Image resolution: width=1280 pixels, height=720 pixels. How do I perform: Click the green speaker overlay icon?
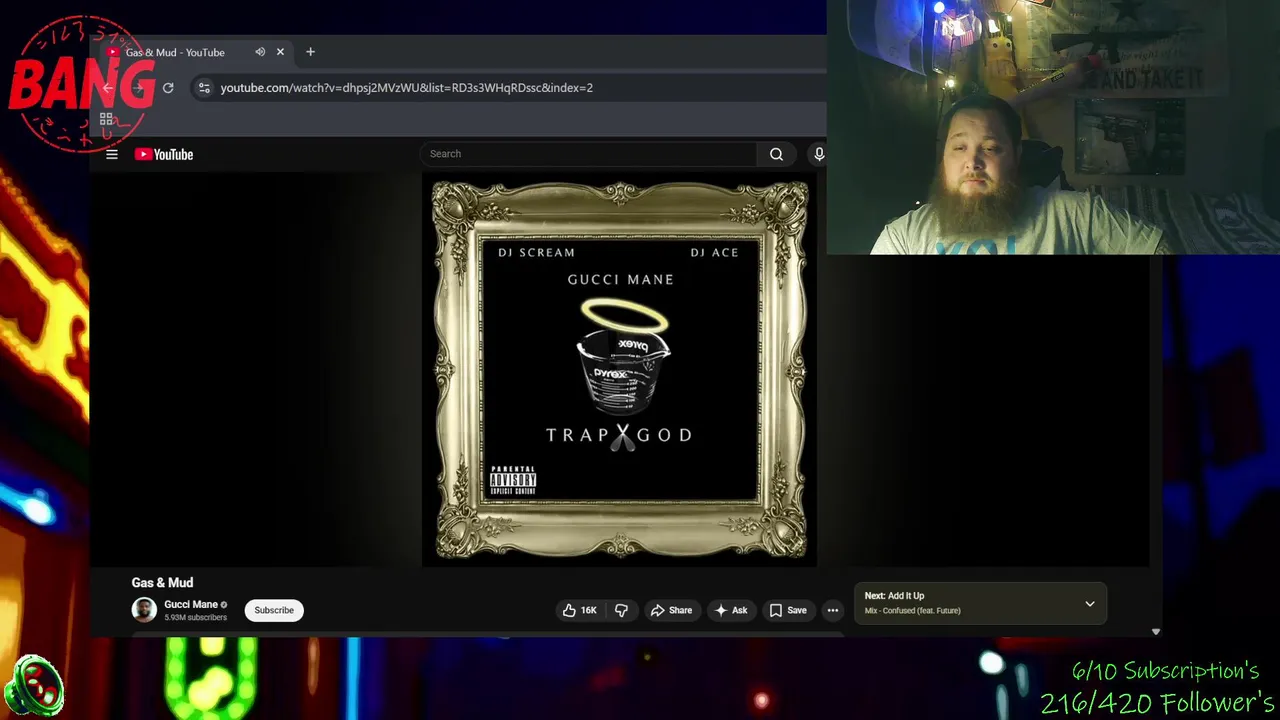(x=34, y=686)
